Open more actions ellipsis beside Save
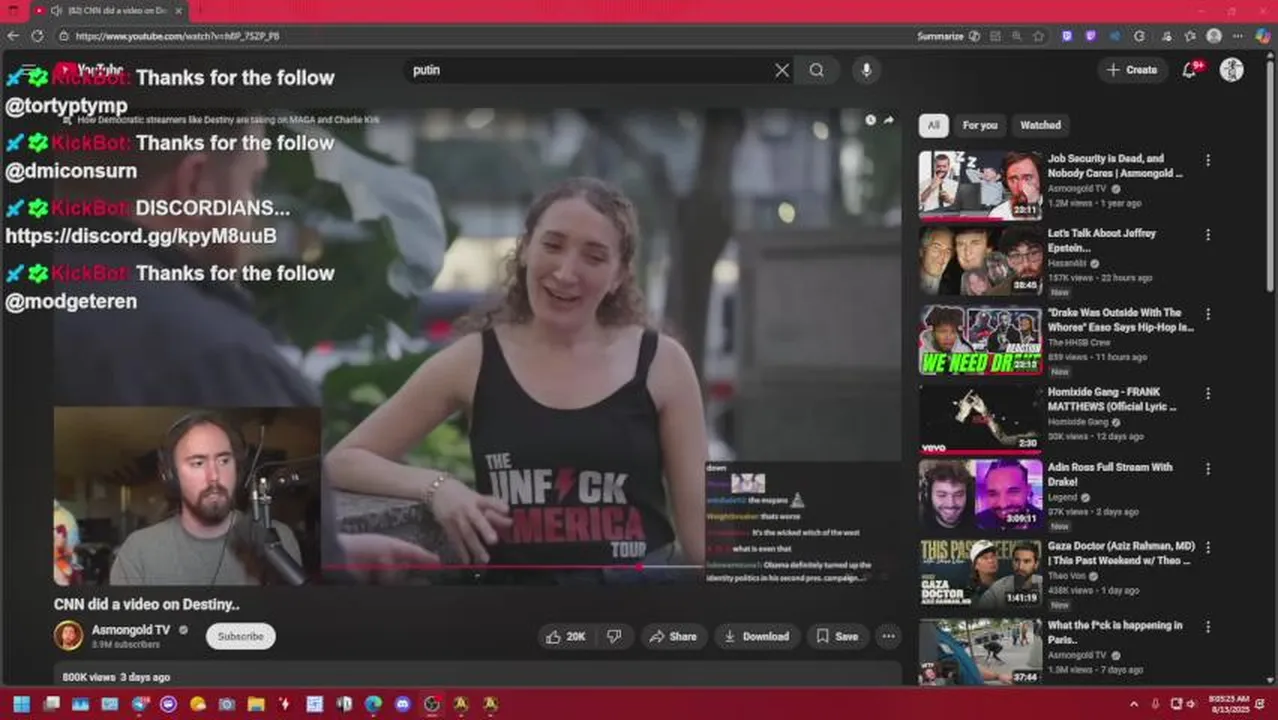This screenshot has height=720, width=1278. [x=888, y=636]
